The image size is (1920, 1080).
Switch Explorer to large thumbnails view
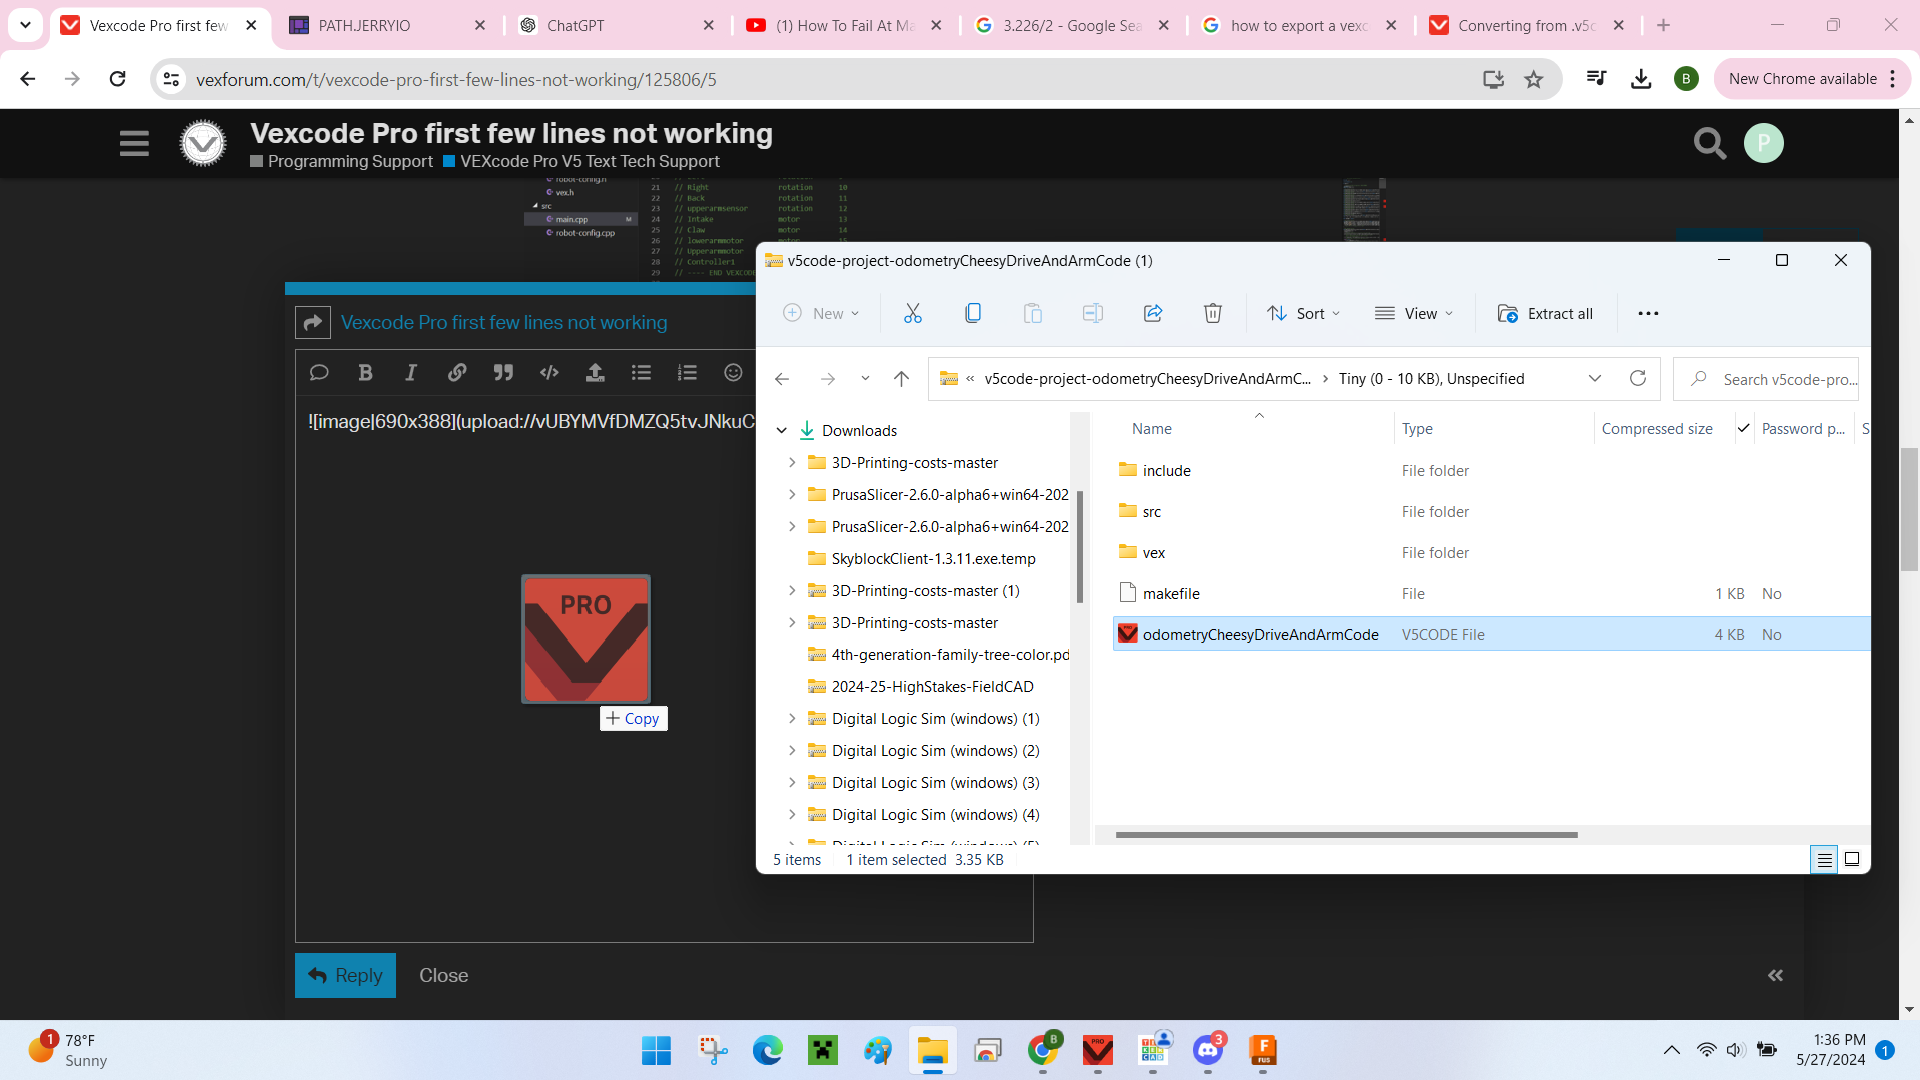[1852, 859]
